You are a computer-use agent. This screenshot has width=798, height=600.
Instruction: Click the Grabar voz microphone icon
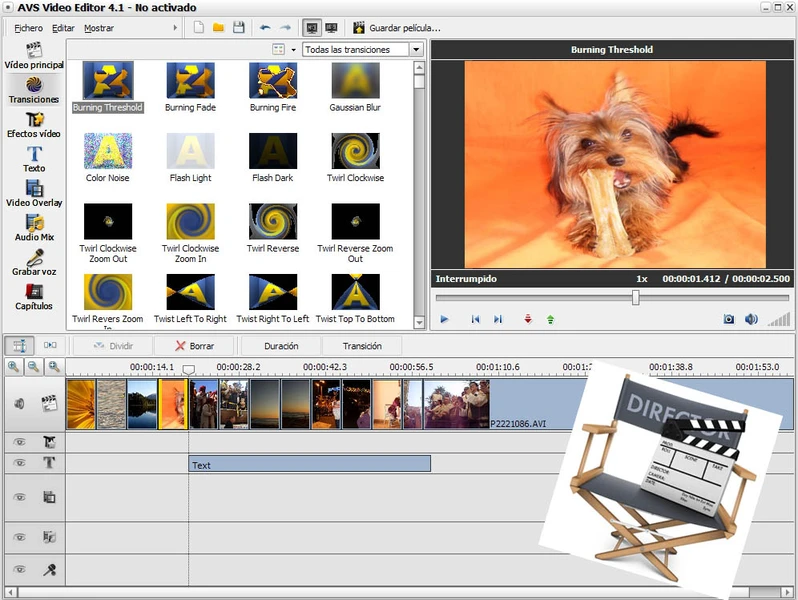pyautogui.click(x=34, y=259)
